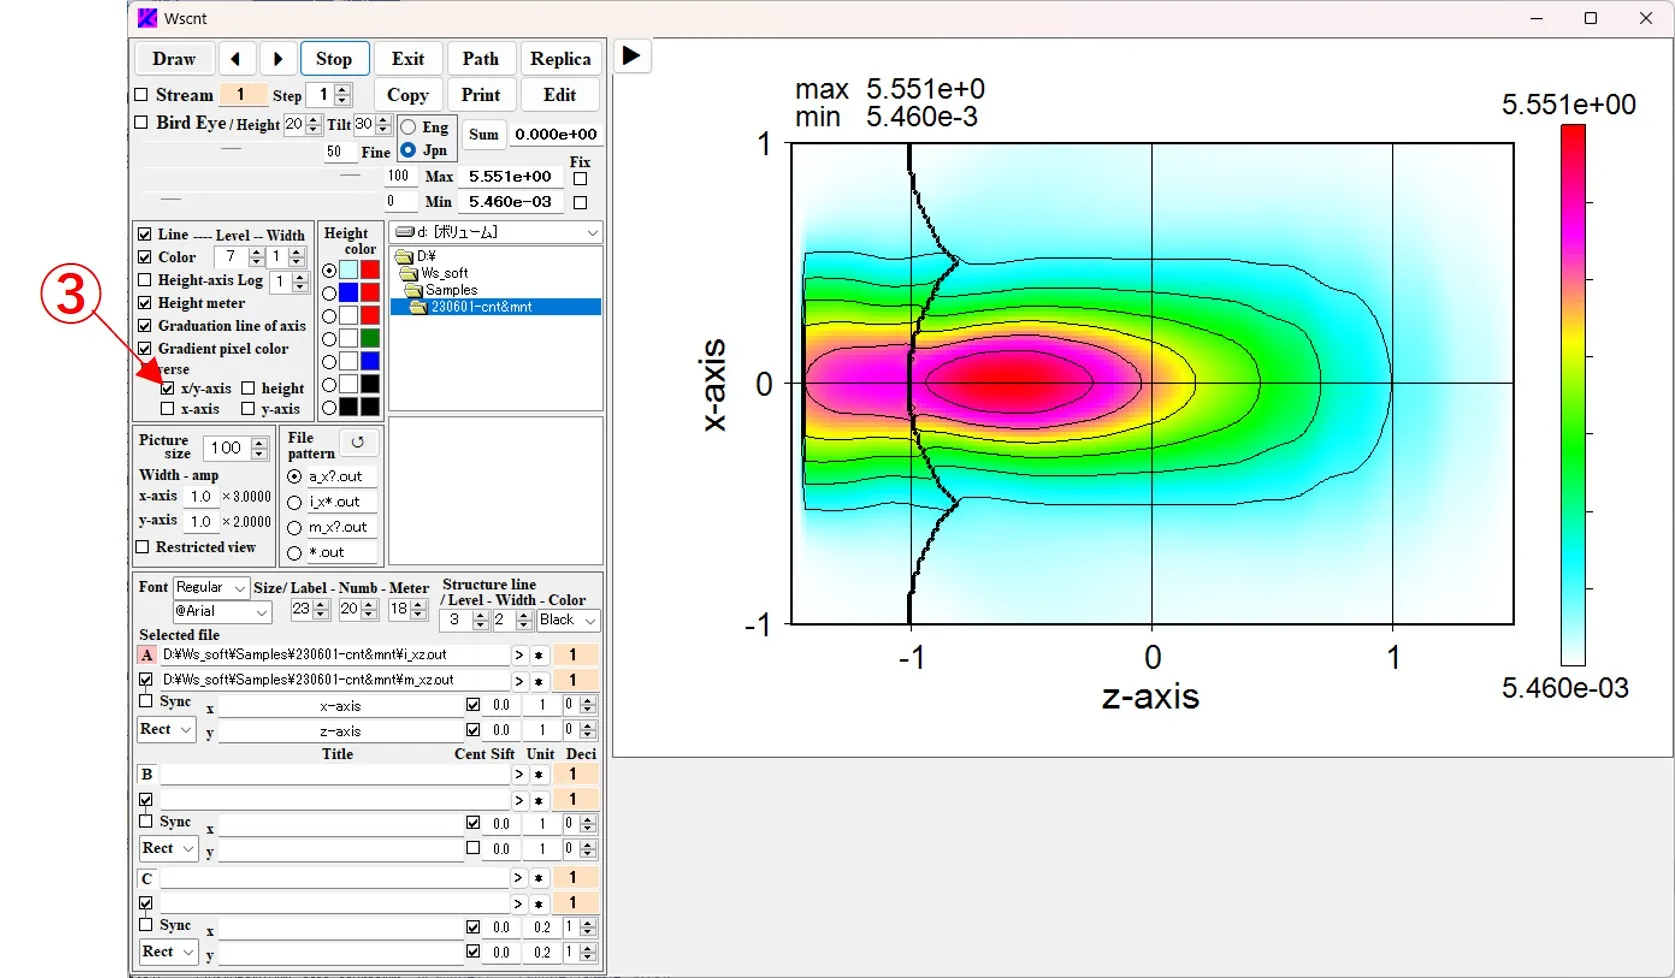Click the Max value field 5.551e+00
The width and height of the screenshot is (1675, 978).
pos(510,177)
